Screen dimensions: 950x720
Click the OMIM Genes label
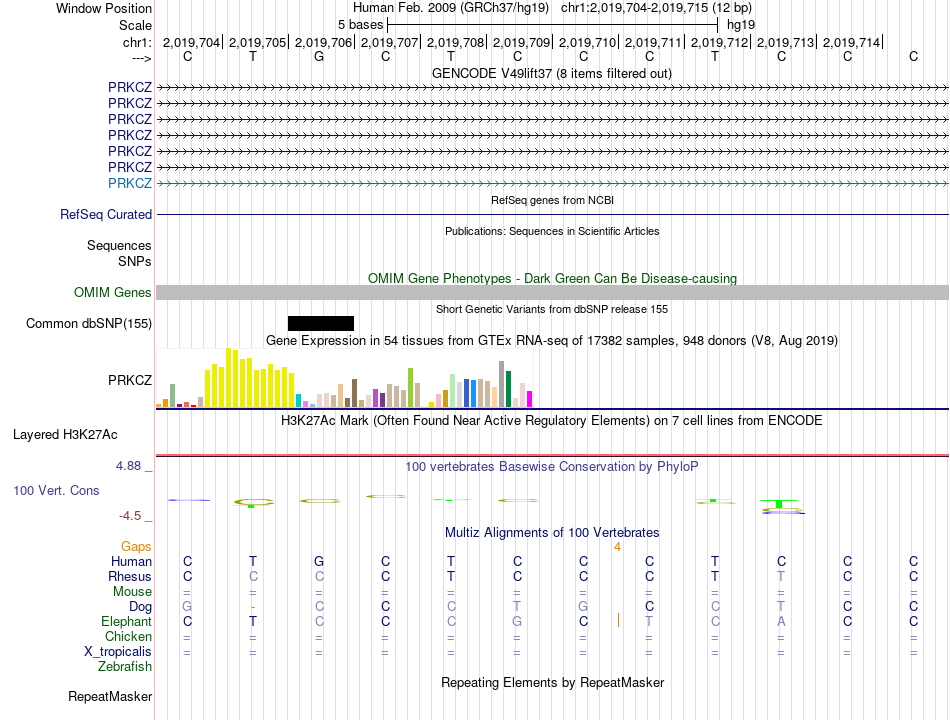coord(113,293)
